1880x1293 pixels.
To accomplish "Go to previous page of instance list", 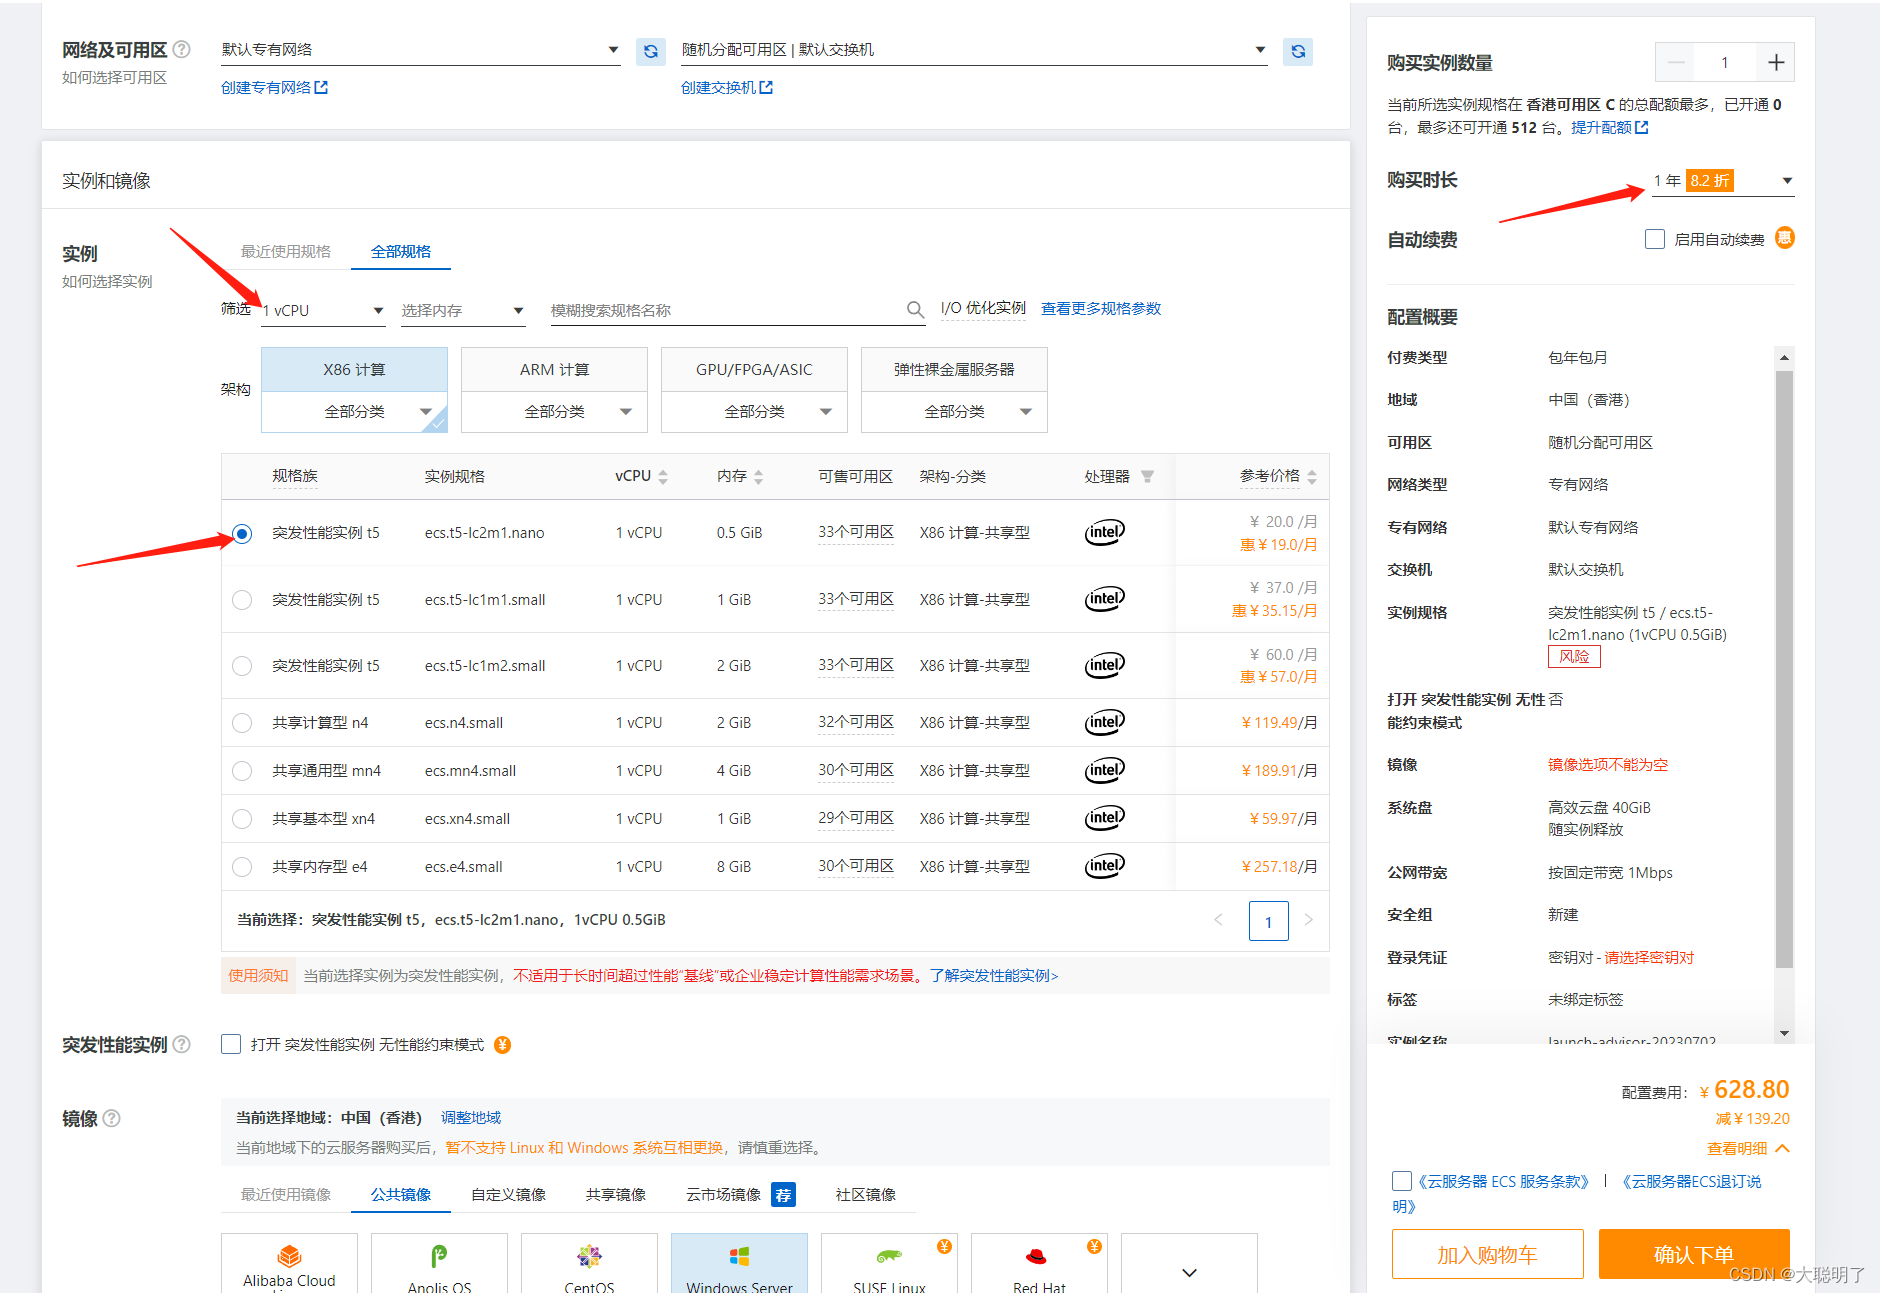I will coord(1218,920).
